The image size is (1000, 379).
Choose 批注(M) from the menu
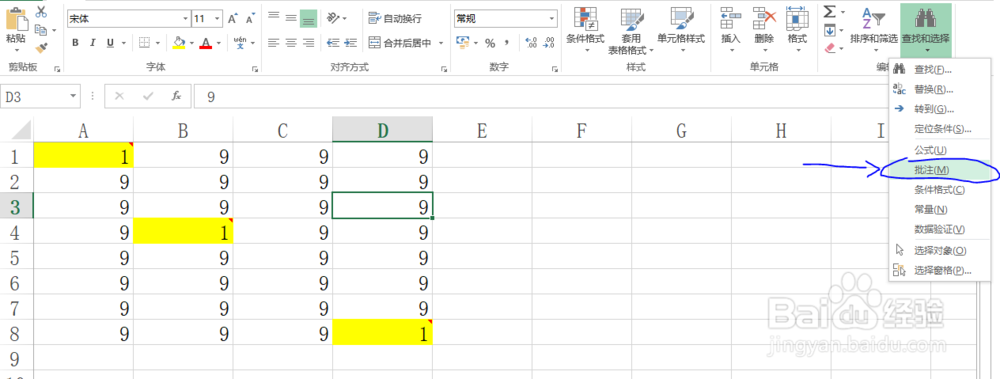(x=939, y=170)
